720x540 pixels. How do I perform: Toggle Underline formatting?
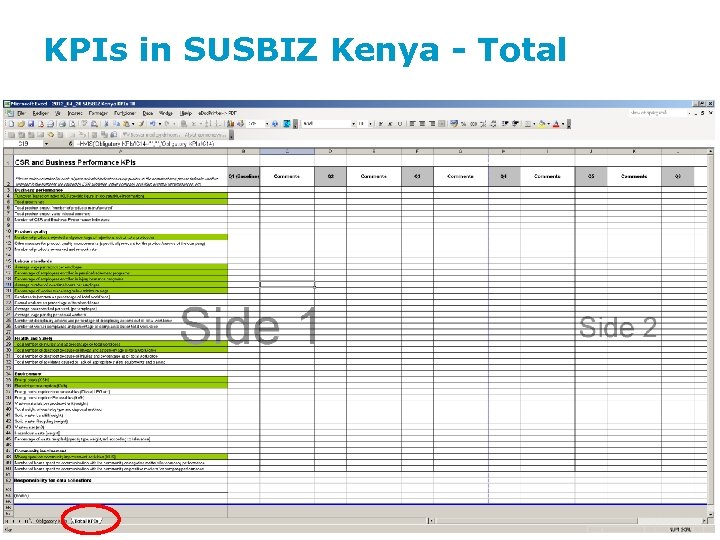point(399,124)
